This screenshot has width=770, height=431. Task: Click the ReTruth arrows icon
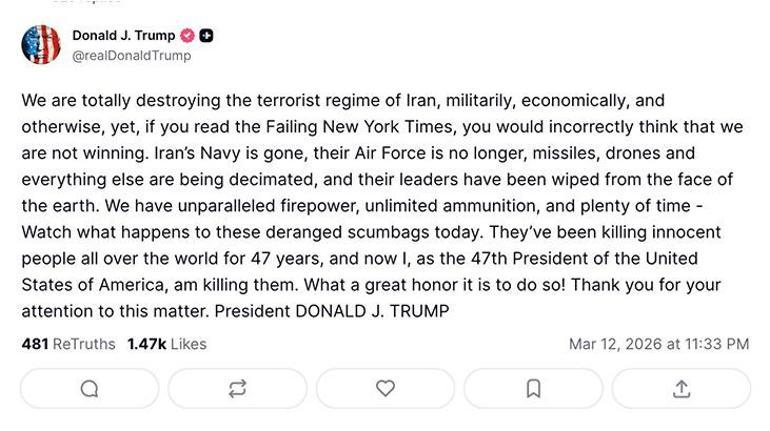[x=237, y=389]
